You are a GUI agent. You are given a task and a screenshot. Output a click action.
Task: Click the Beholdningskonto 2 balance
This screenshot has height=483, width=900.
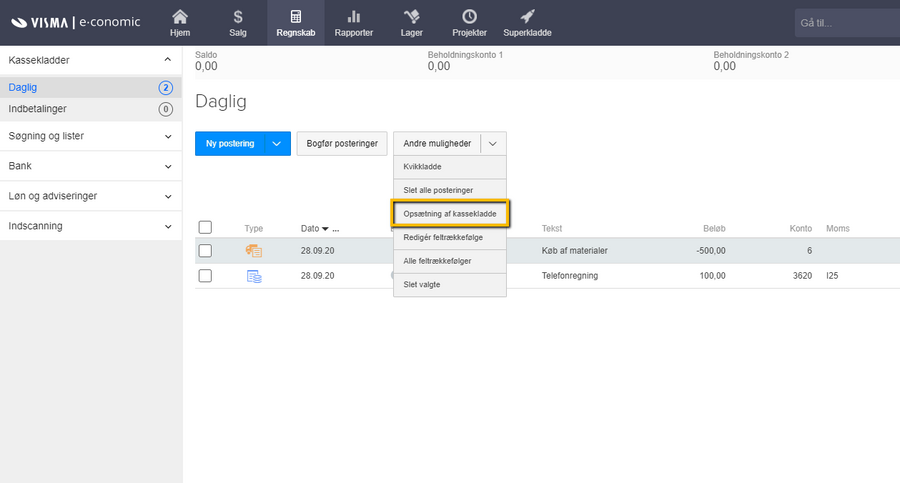pyautogui.click(x=725, y=66)
